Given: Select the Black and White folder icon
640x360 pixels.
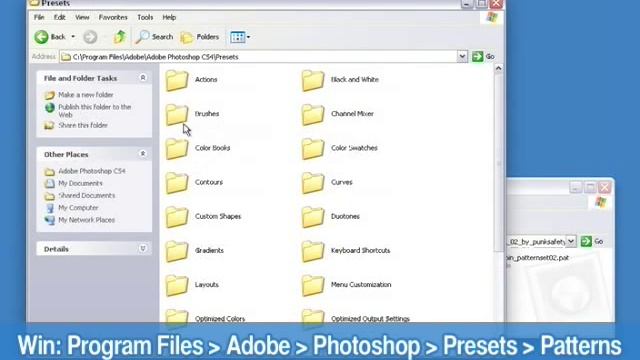Looking at the screenshot, I should pyautogui.click(x=313, y=80).
